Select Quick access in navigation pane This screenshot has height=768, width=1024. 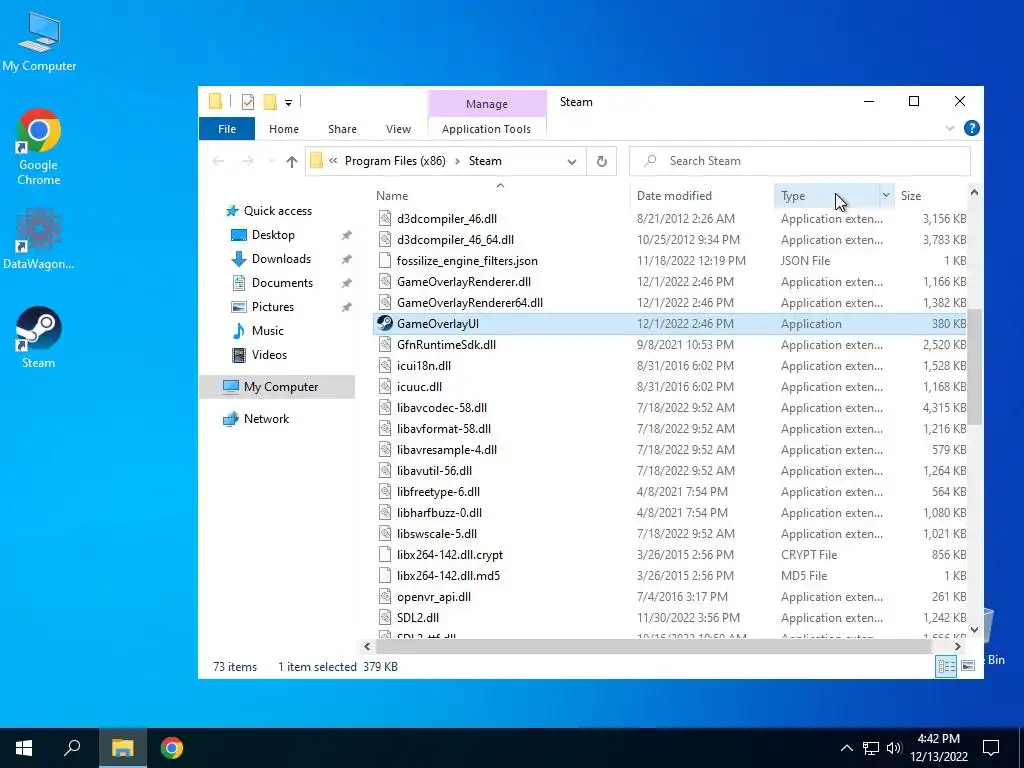point(278,210)
